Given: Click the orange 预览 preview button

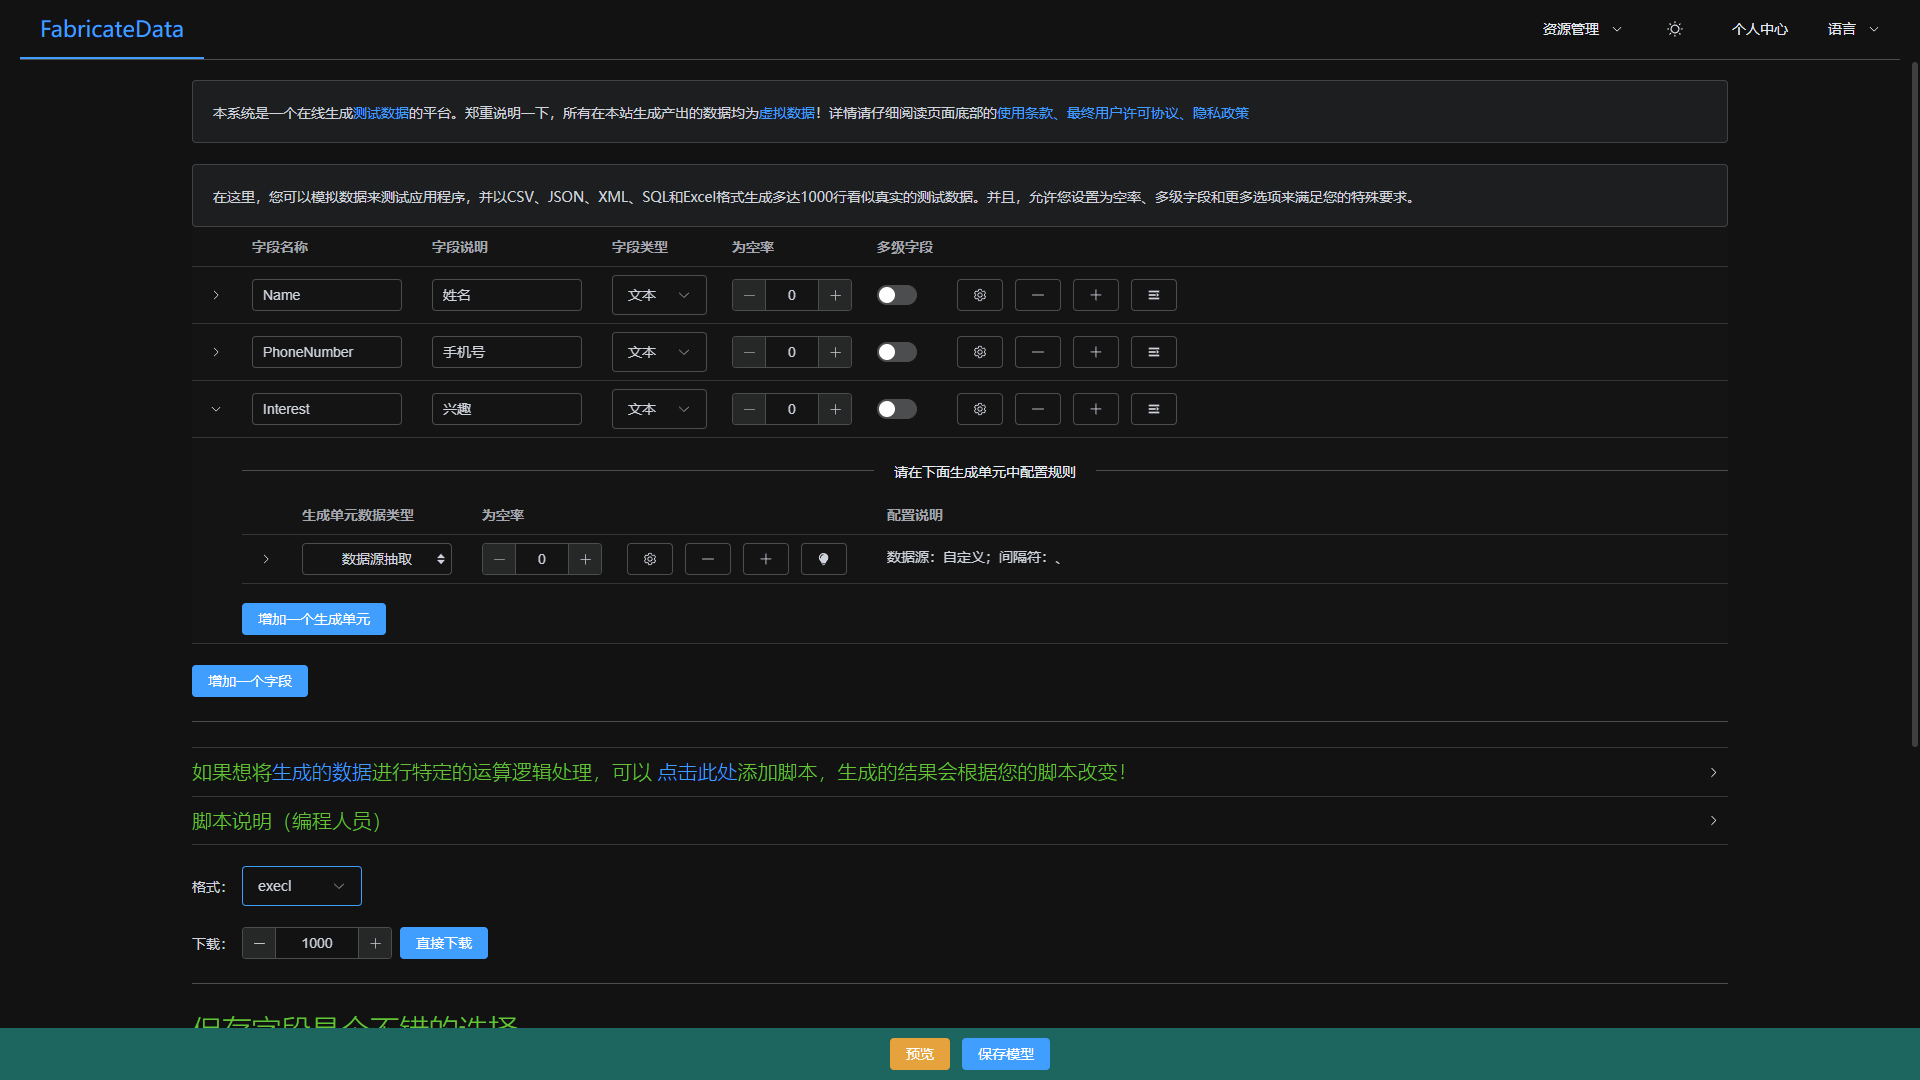Looking at the screenshot, I should coord(919,1054).
